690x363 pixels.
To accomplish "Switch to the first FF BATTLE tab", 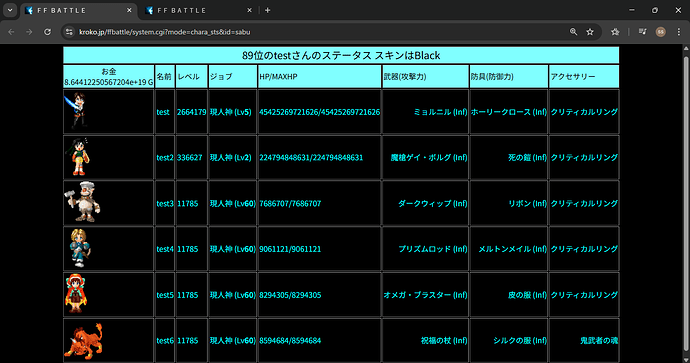I will pos(79,10).
